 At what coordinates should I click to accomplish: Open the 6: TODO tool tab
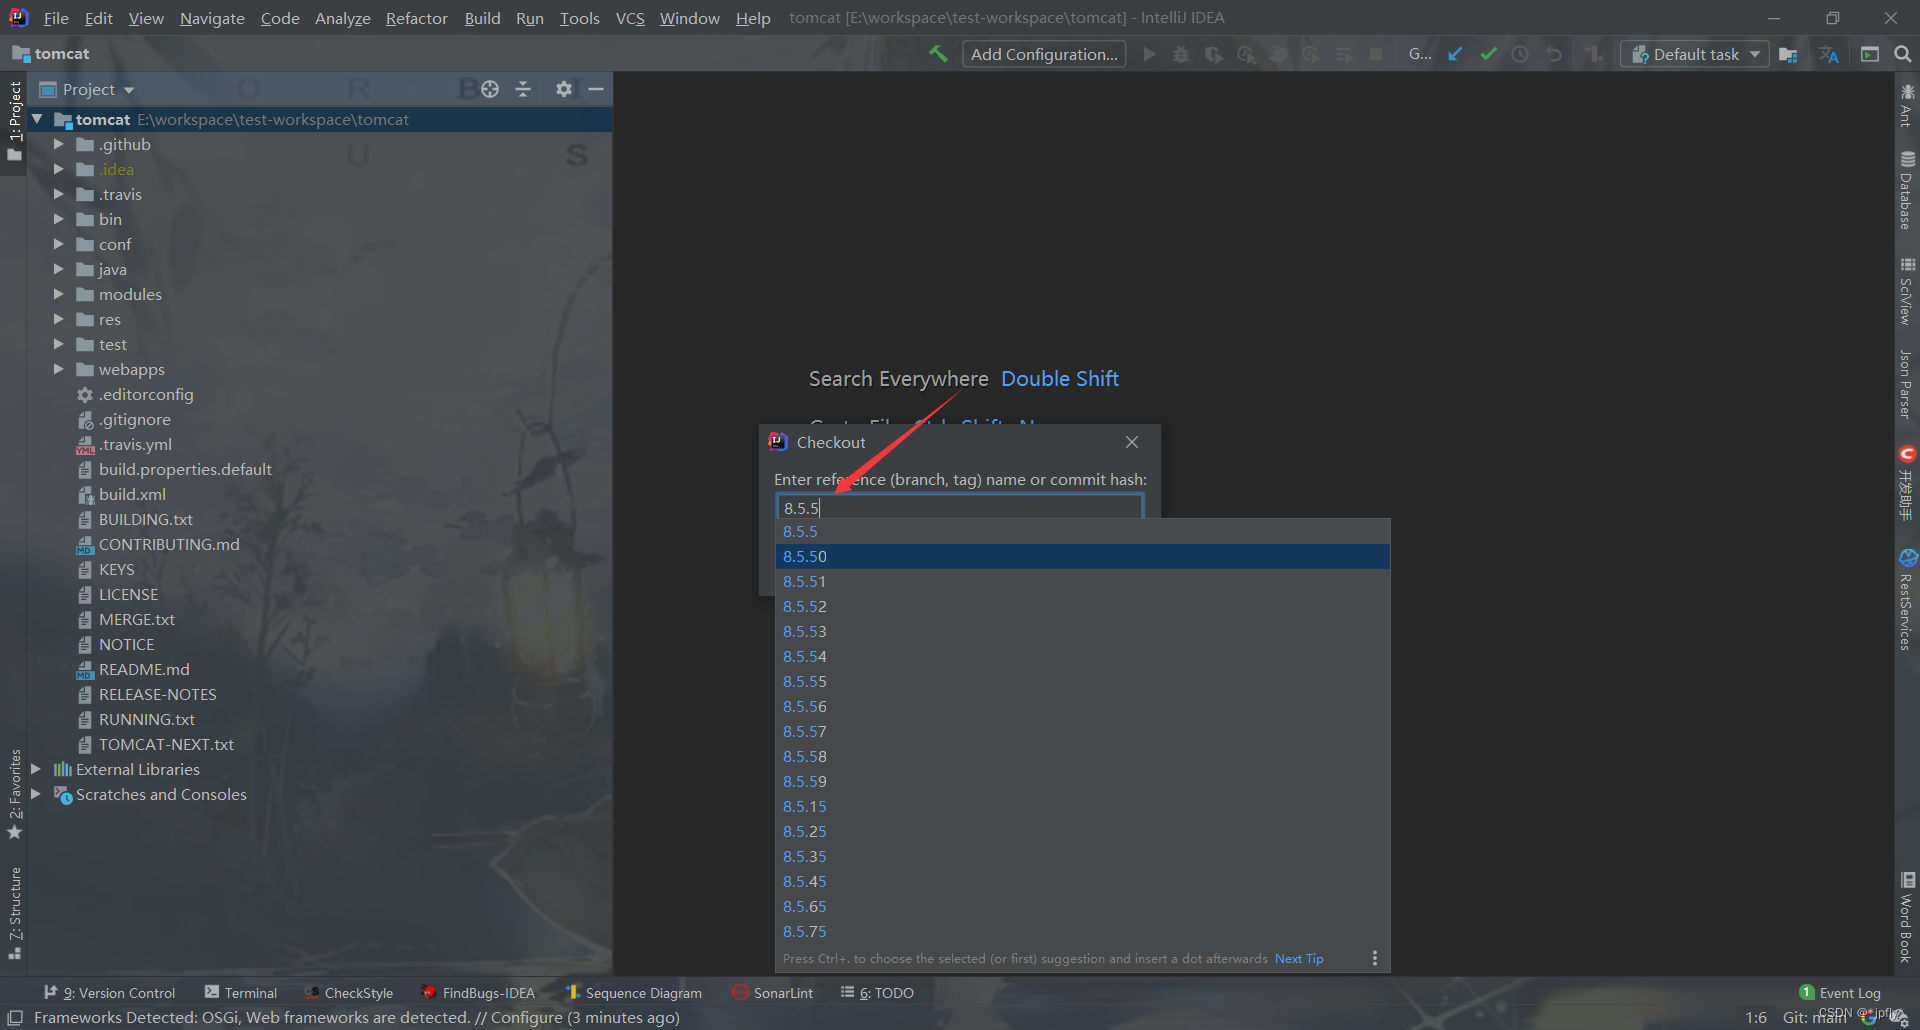pyautogui.click(x=877, y=993)
